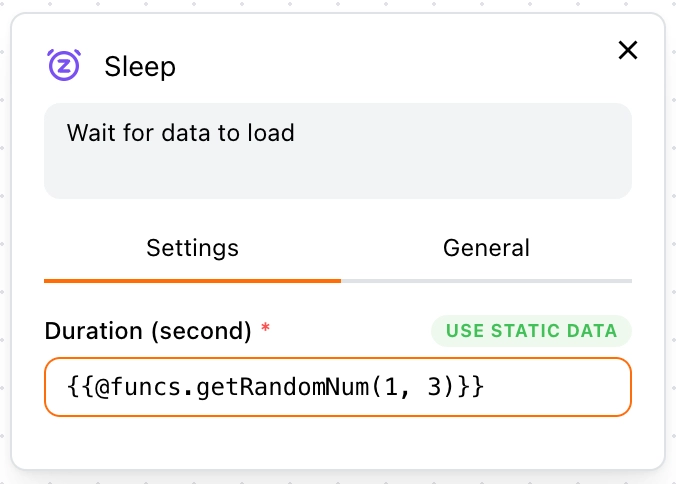Switch to the Settings tab

192,248
